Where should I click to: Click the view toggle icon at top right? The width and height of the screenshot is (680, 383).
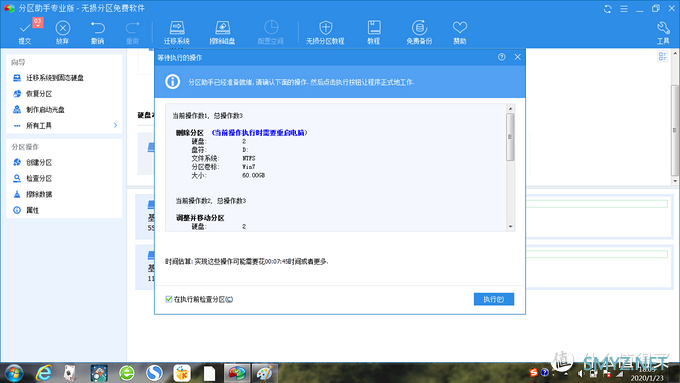pos(662,56)
